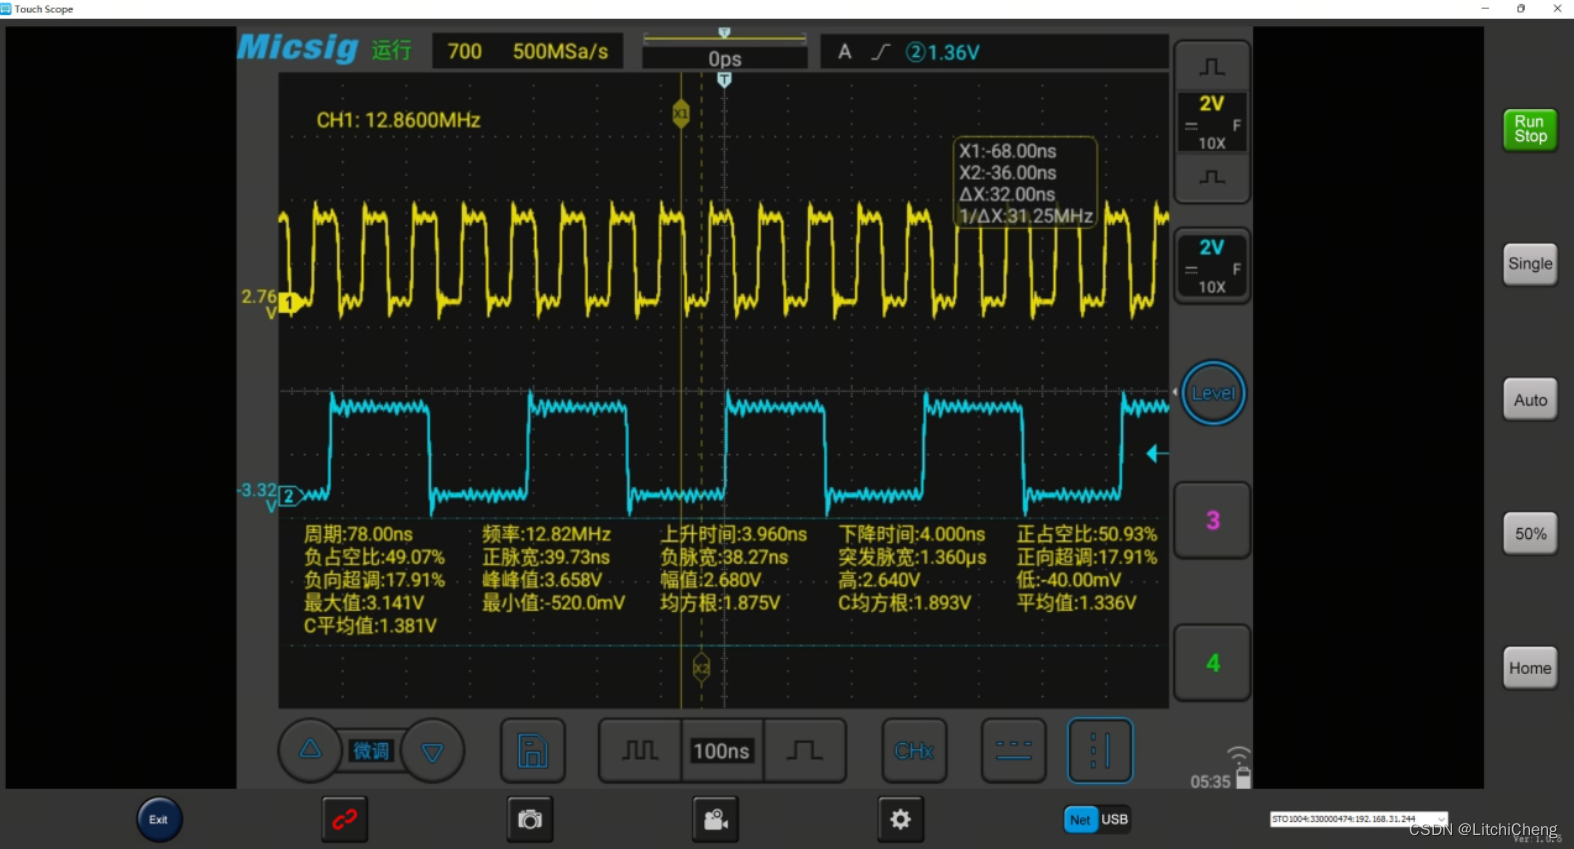
Task: Click the 运行 running status label
Action: pyautogui.click(x=391, y=50)
